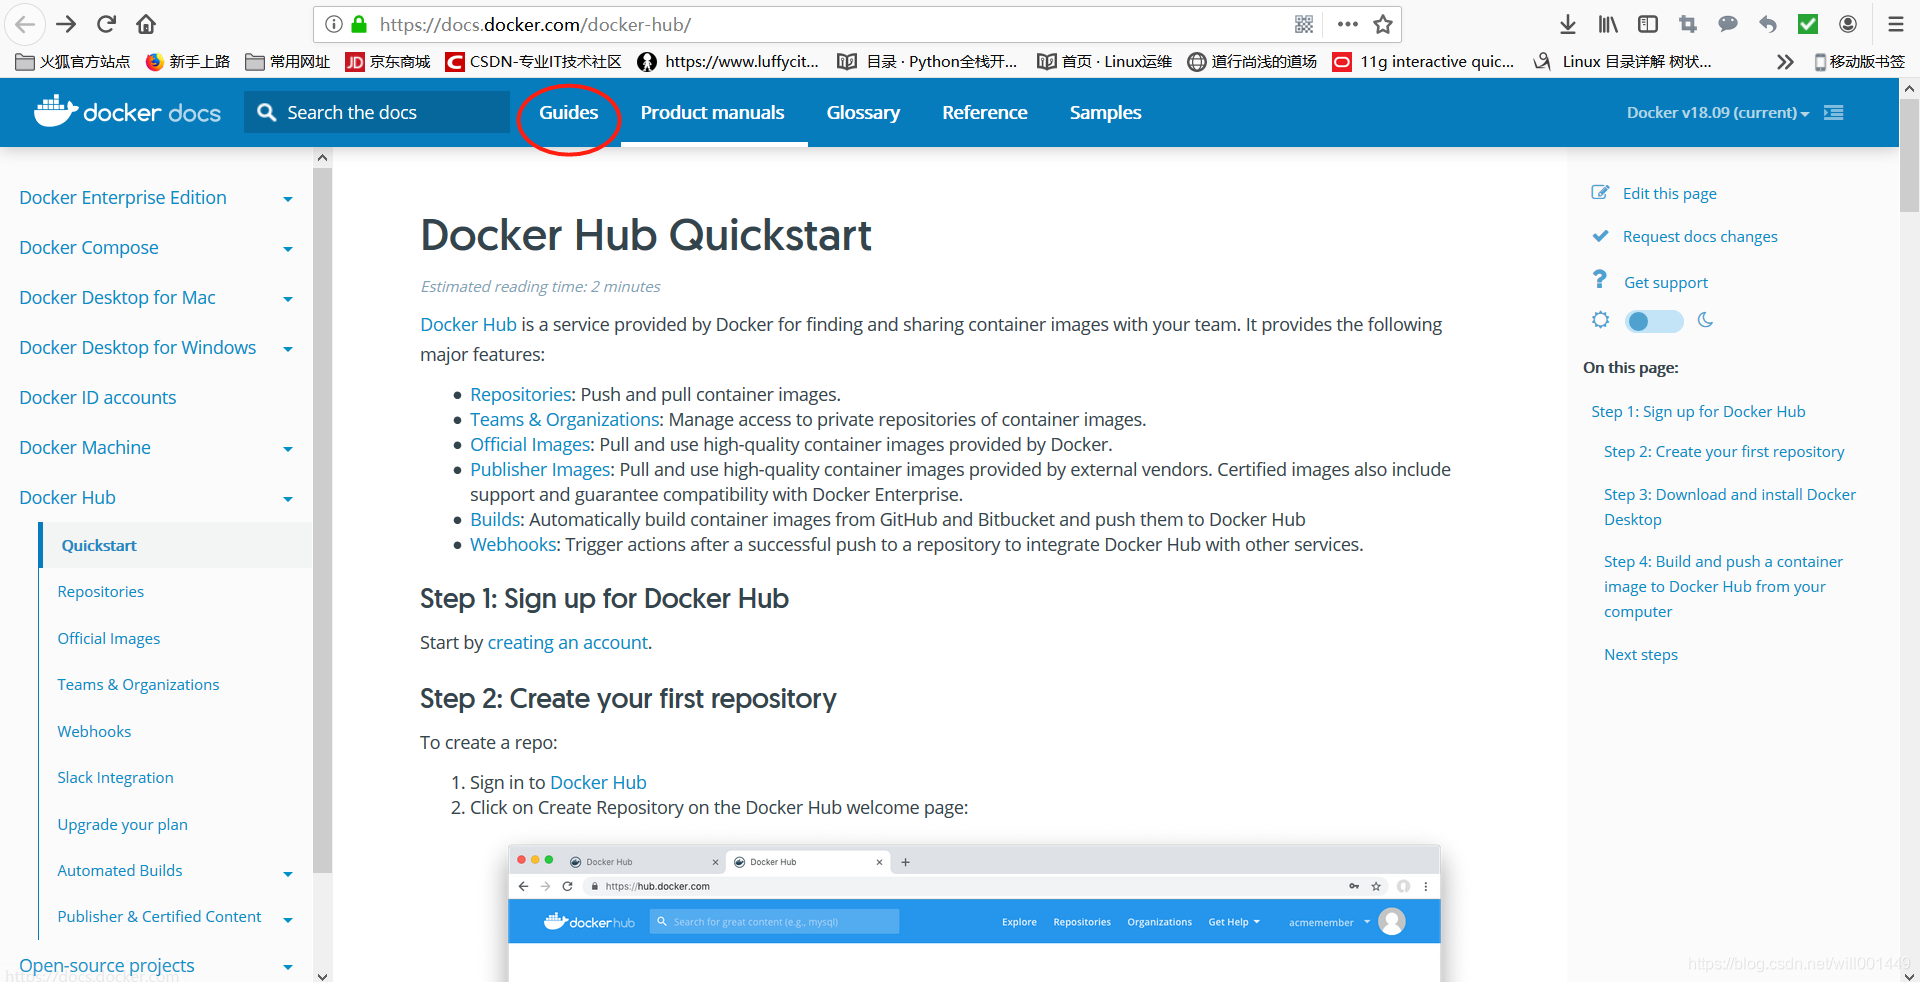Image resolution: width=1920 pixels, height=982 pixels.
Task: Click Request docs changes link
Action: tap(1700, 236)
